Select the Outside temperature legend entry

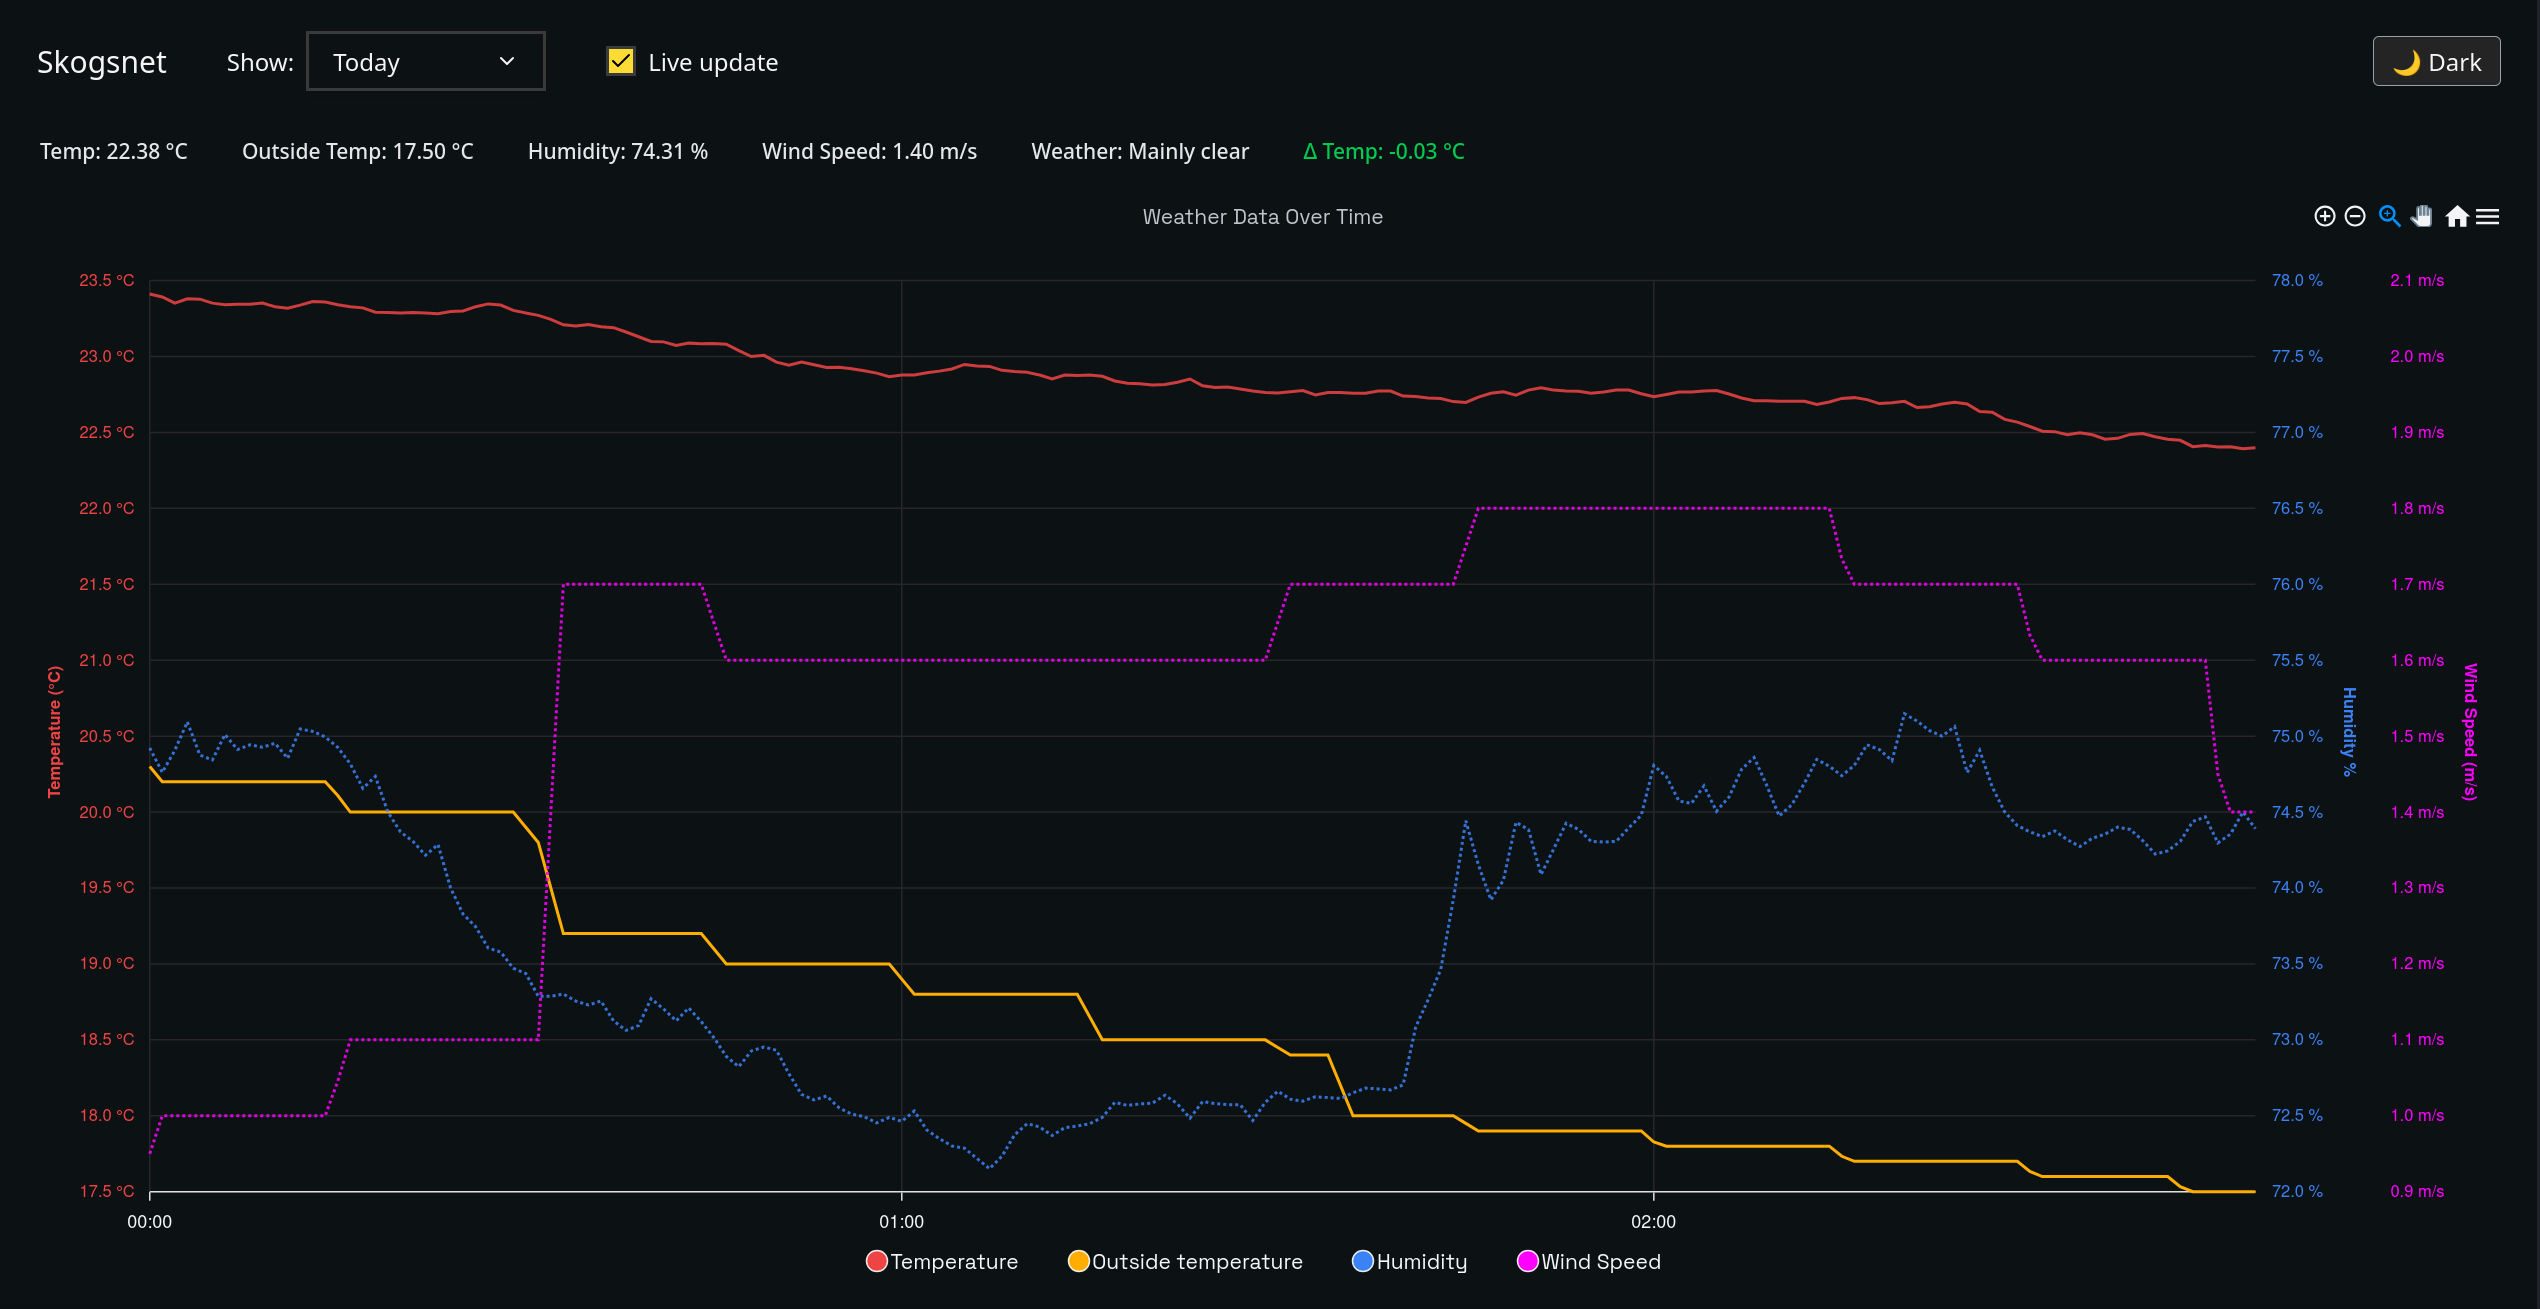click(x=1196, y=1261)
